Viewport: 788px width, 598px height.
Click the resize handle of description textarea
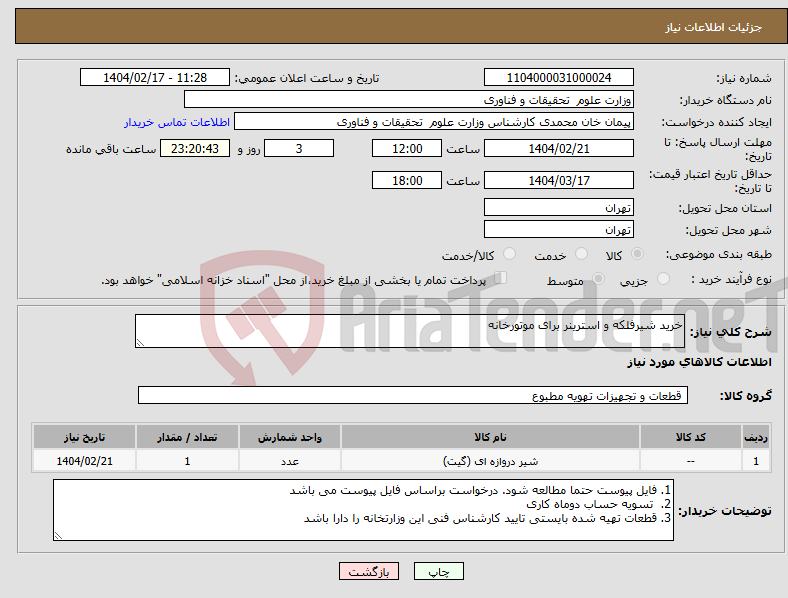140,343
